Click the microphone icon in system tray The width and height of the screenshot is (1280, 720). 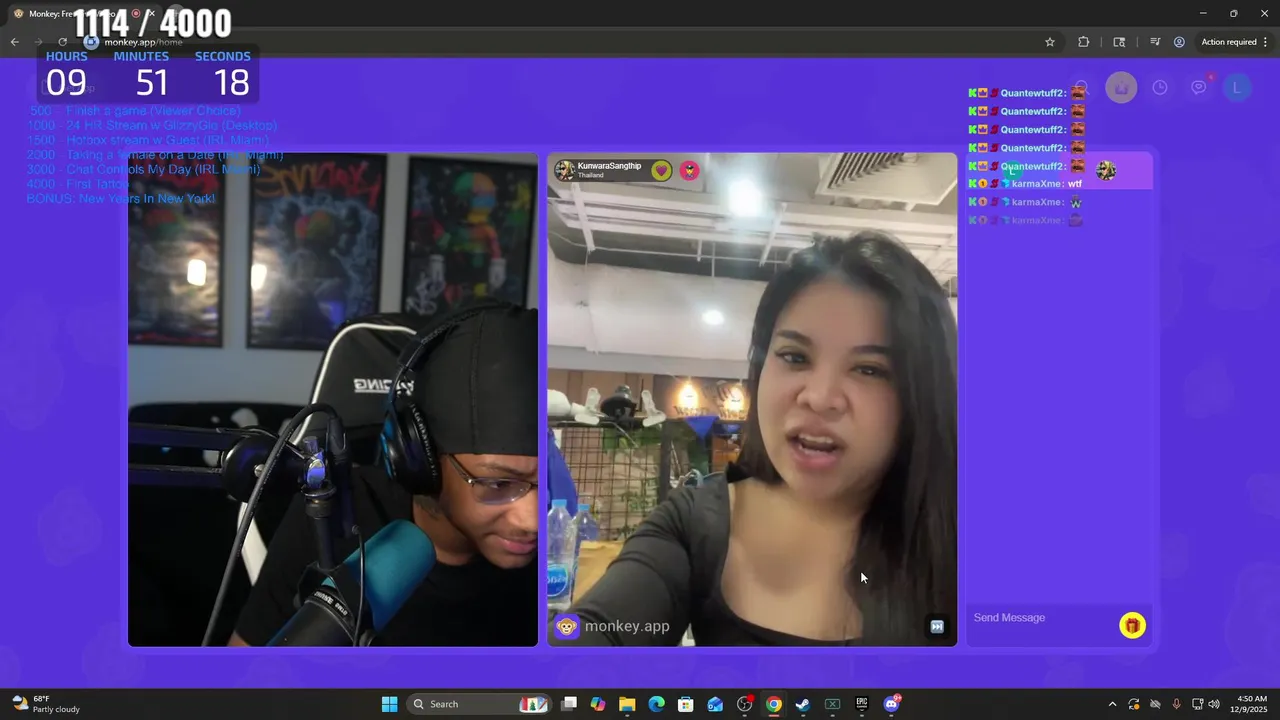1176,704
